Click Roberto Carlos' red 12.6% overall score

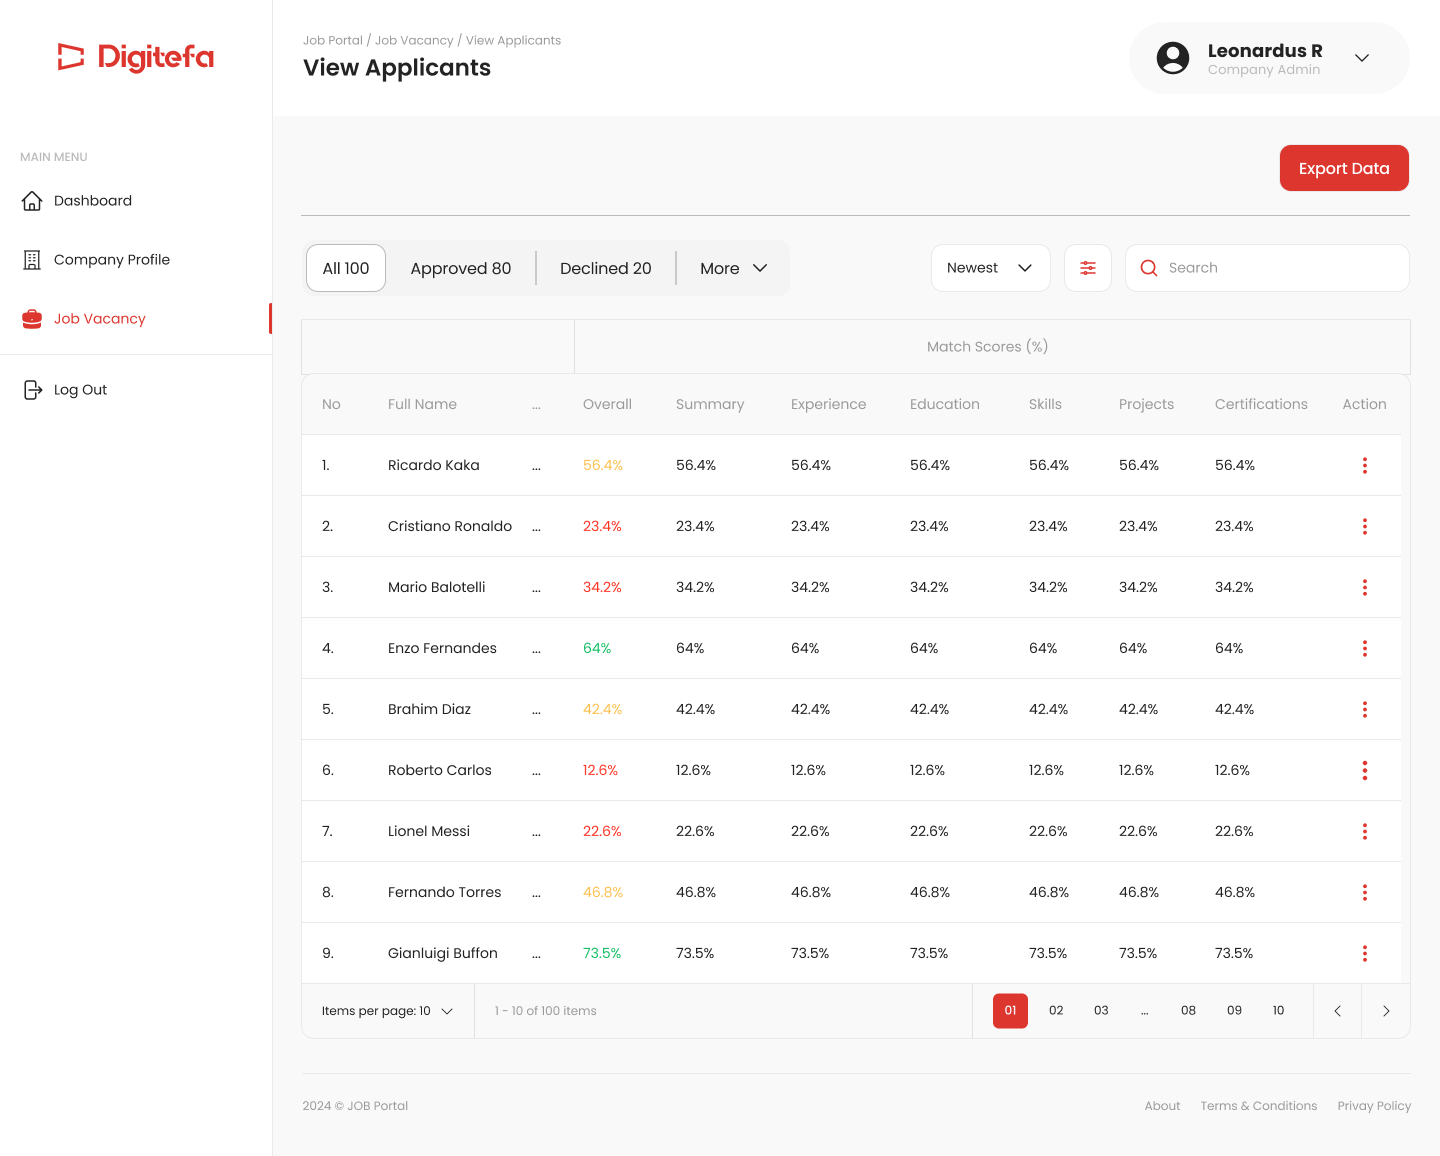point(600,771)
